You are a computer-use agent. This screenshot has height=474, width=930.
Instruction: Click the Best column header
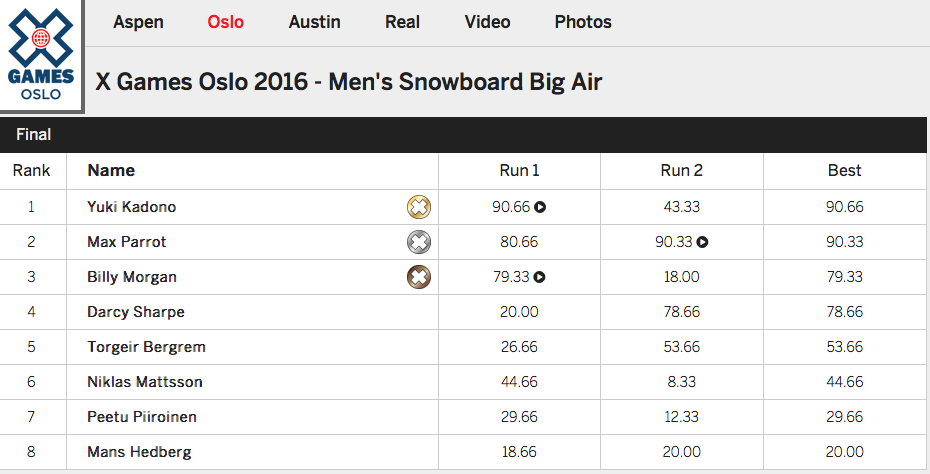point(844,171)
